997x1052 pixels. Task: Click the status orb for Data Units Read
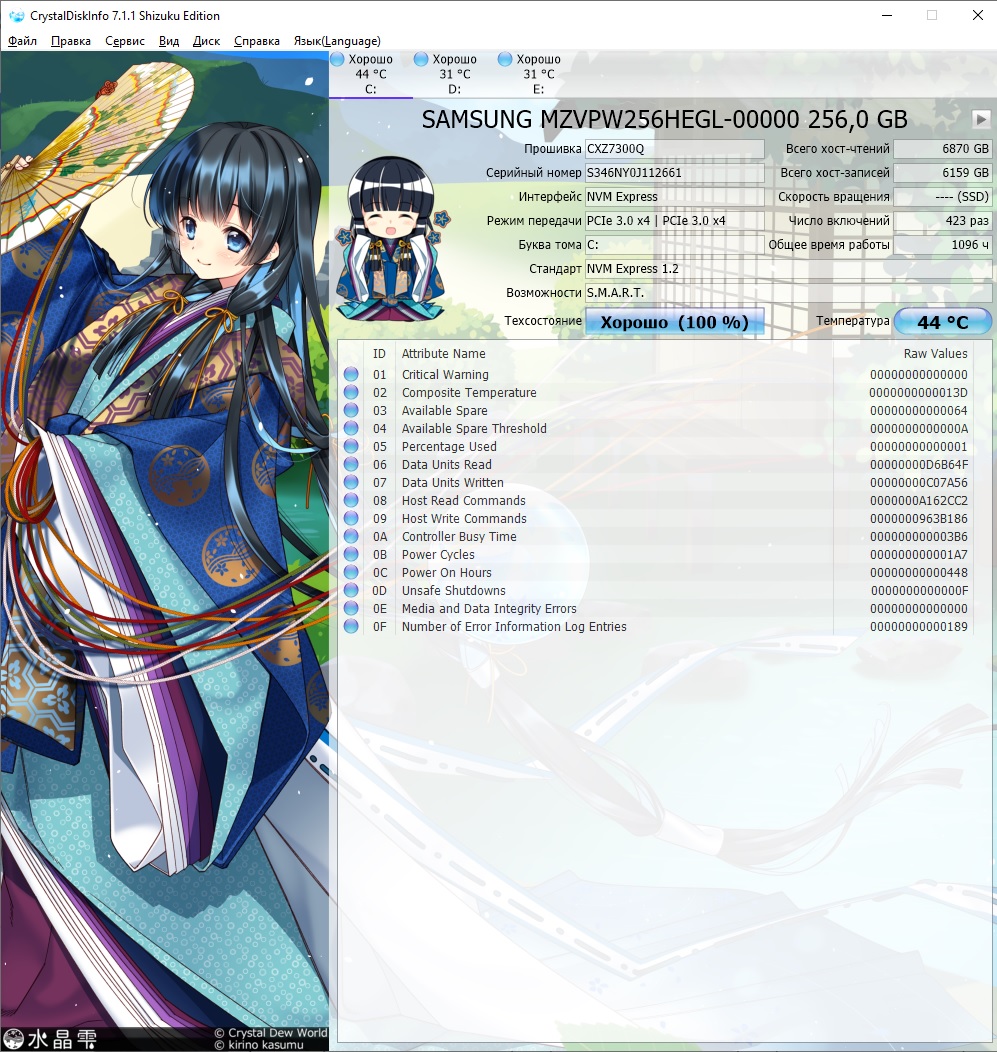(351, 464)
